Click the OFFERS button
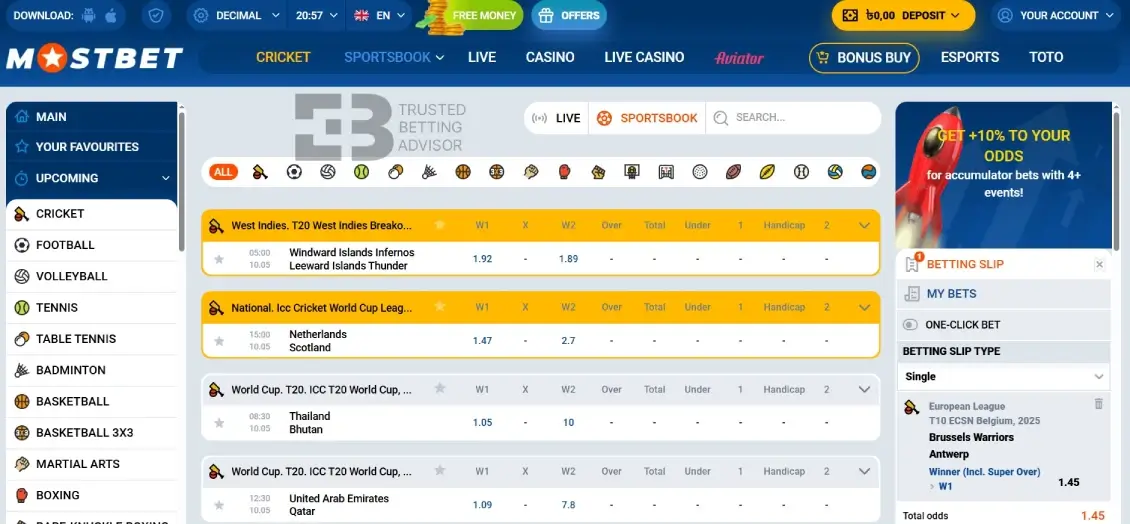This screenshot has width=1130, height=524. pos(569,15)
